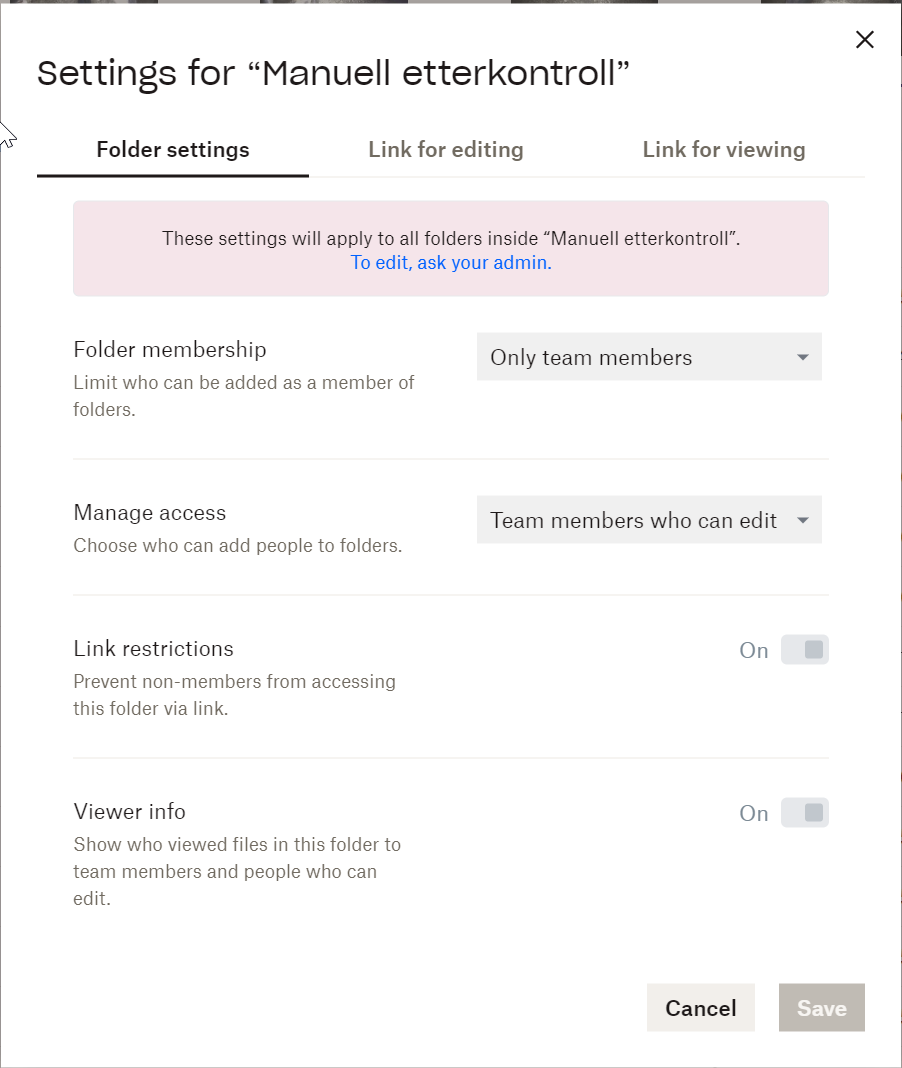
Task: Click the arrow beside 'Team members who can edit'
Action: pos(802,520)
